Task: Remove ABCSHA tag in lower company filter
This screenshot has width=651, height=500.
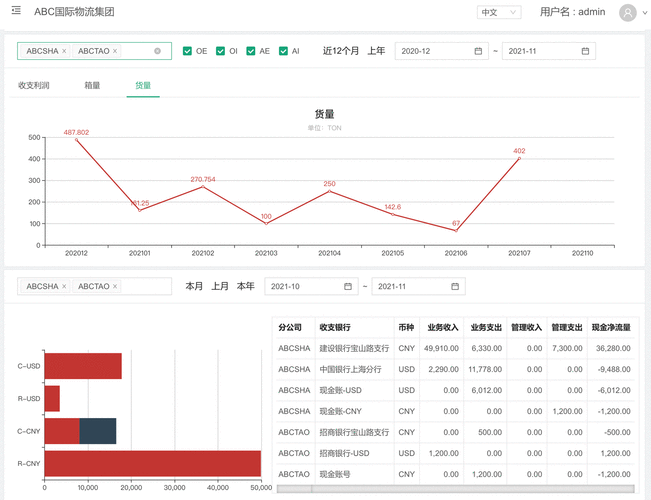Action: tap(64, 287)
